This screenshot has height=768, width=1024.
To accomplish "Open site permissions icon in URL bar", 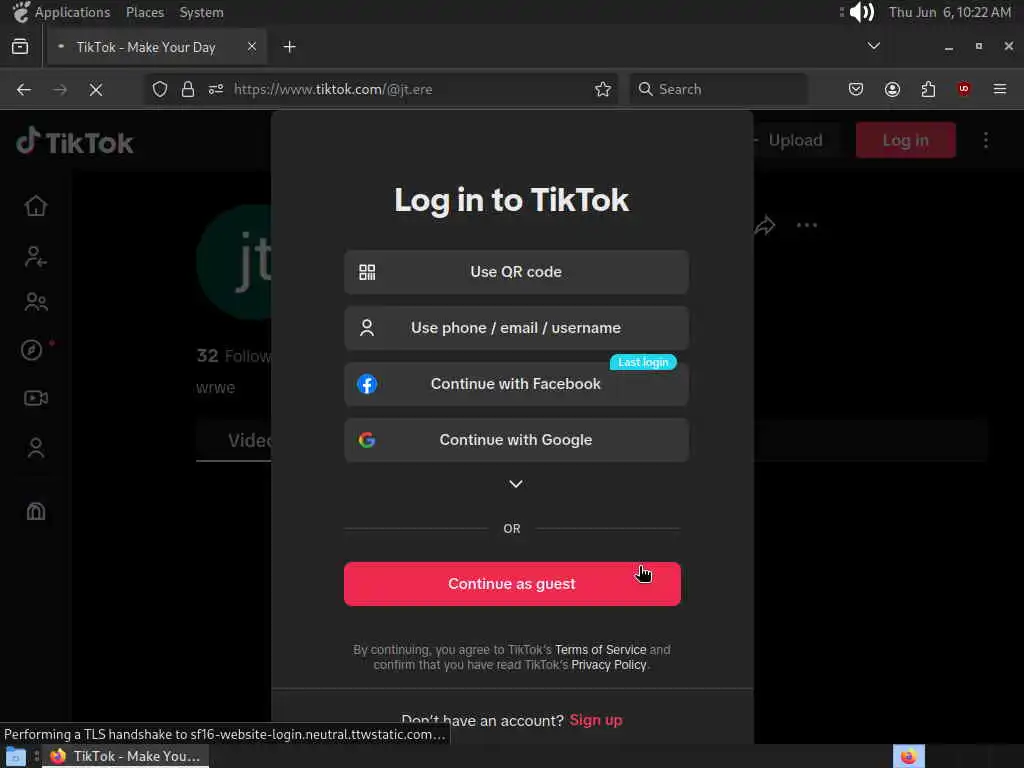I will (216, 89).
